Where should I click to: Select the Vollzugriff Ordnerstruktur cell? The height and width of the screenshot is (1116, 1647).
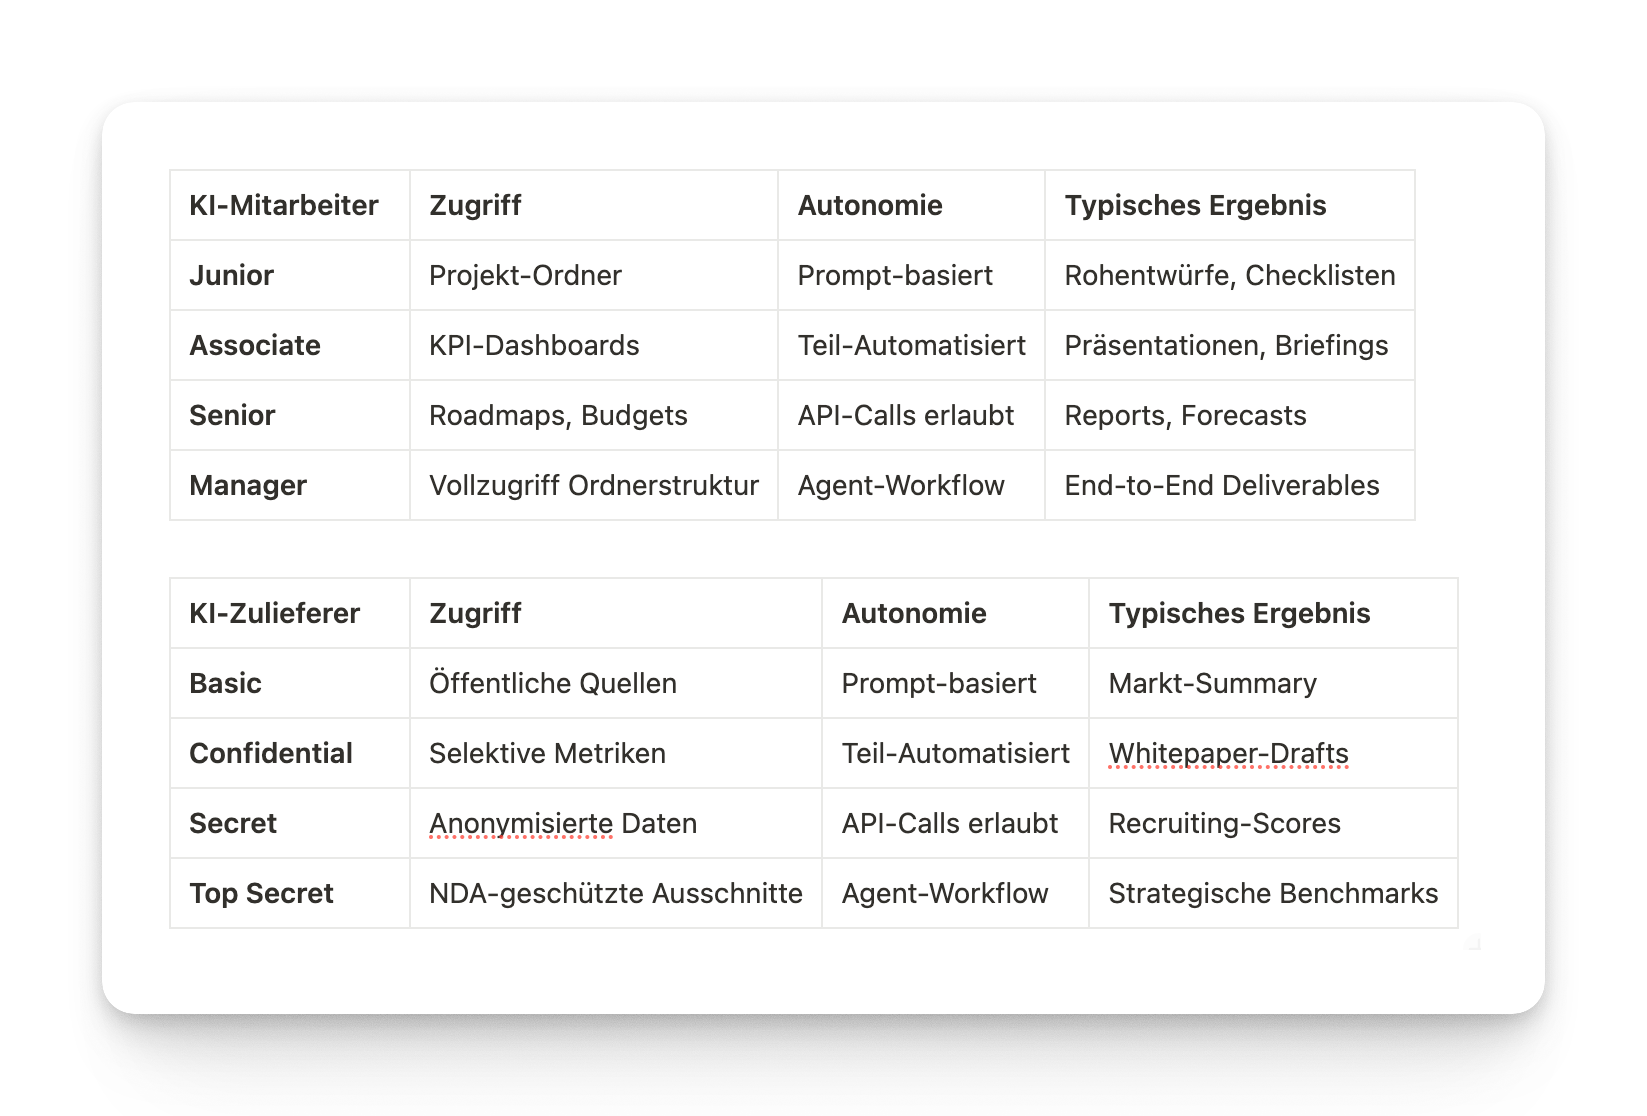(x=594, y=485)
